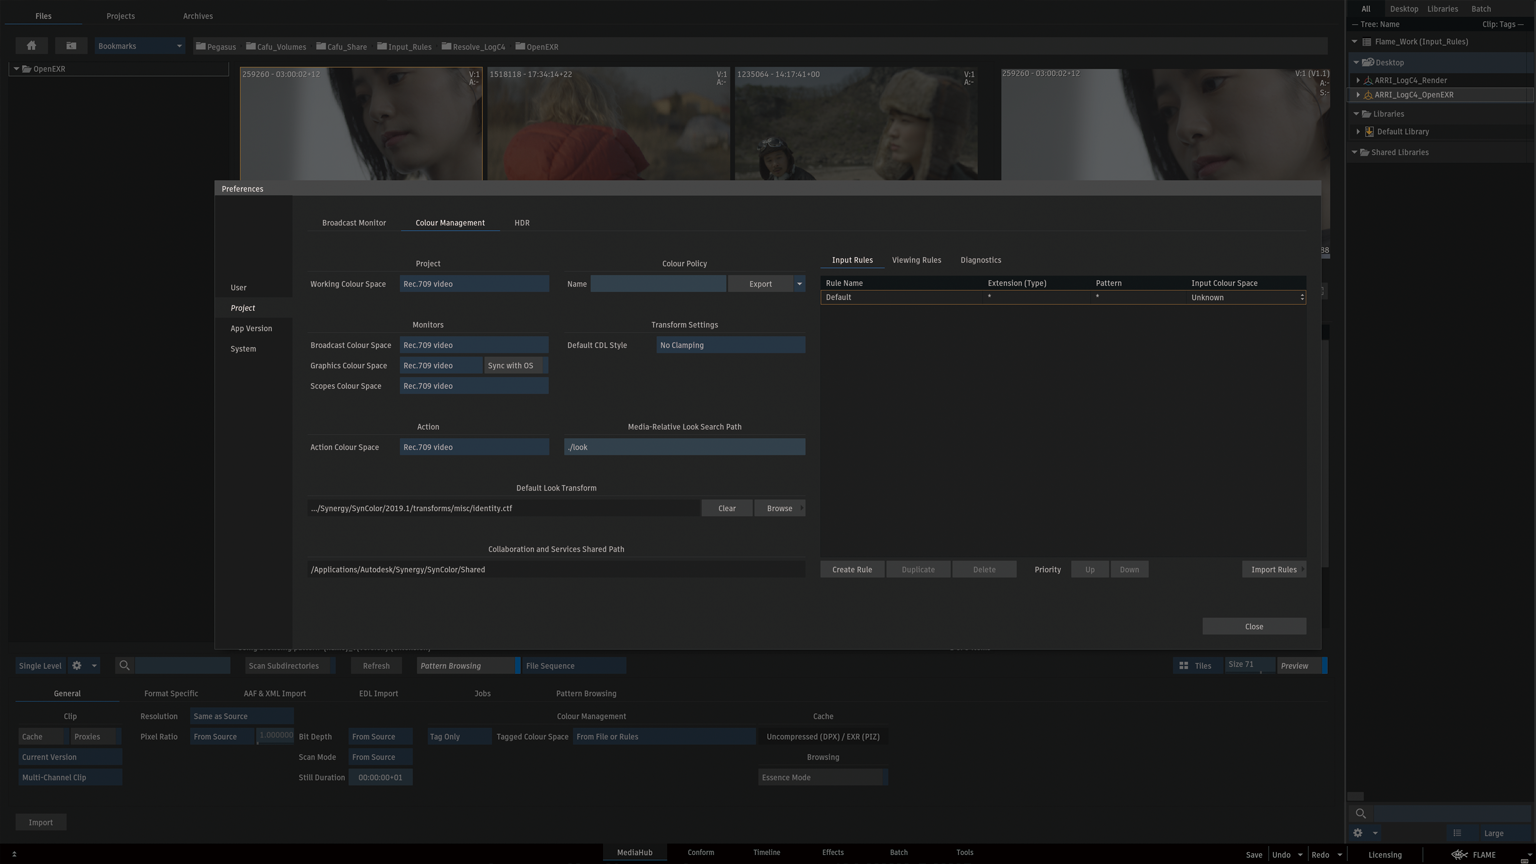The height and width of the screenshot is (864, 1536).
Task: Expand the Default Library tree item
Action: coord(1358,132)
